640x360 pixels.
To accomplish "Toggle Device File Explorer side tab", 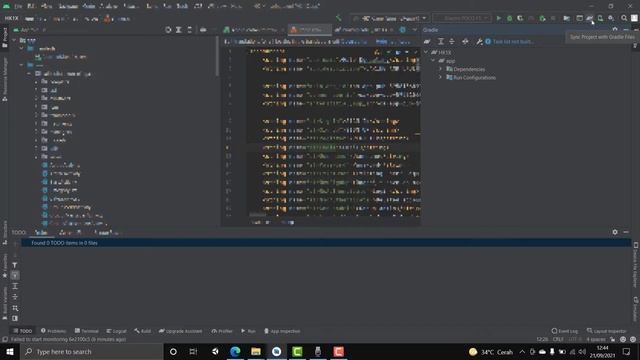I will coord(636,265).
